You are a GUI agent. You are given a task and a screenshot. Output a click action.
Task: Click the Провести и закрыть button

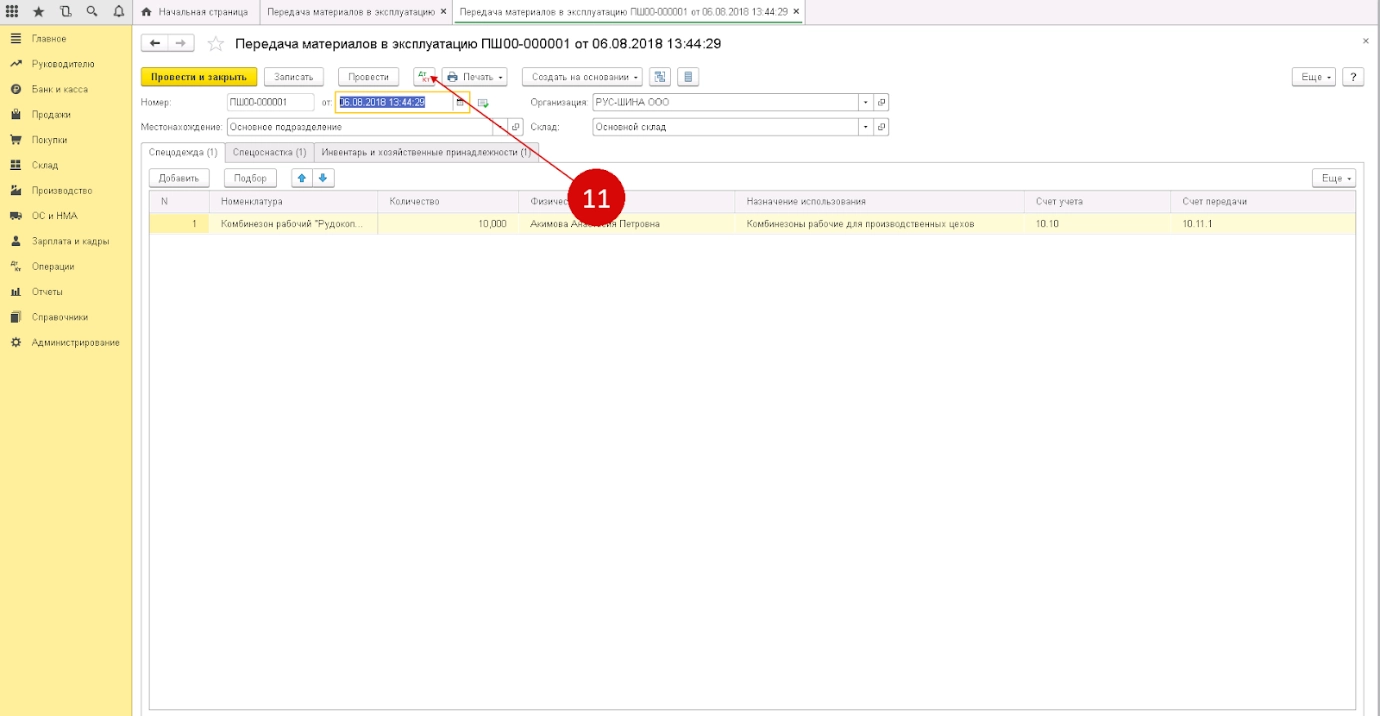(x=199, y=77)
